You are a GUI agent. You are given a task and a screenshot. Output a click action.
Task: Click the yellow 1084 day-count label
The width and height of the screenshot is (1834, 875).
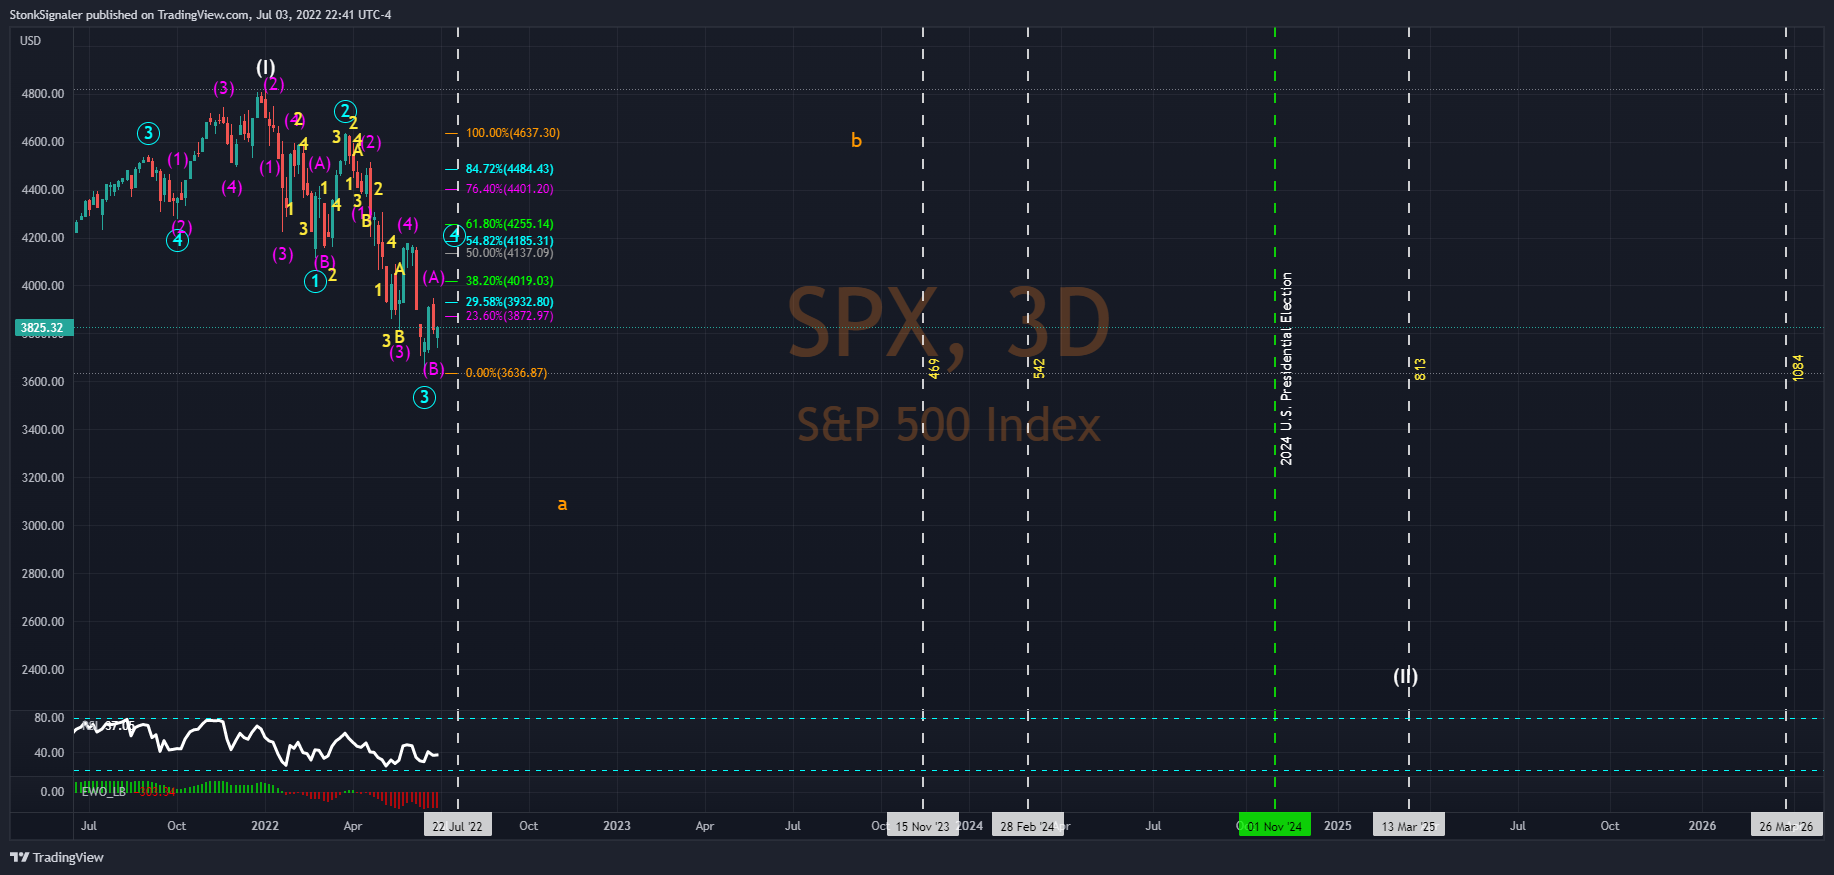pyautogui.click(x=1797, y=367)
